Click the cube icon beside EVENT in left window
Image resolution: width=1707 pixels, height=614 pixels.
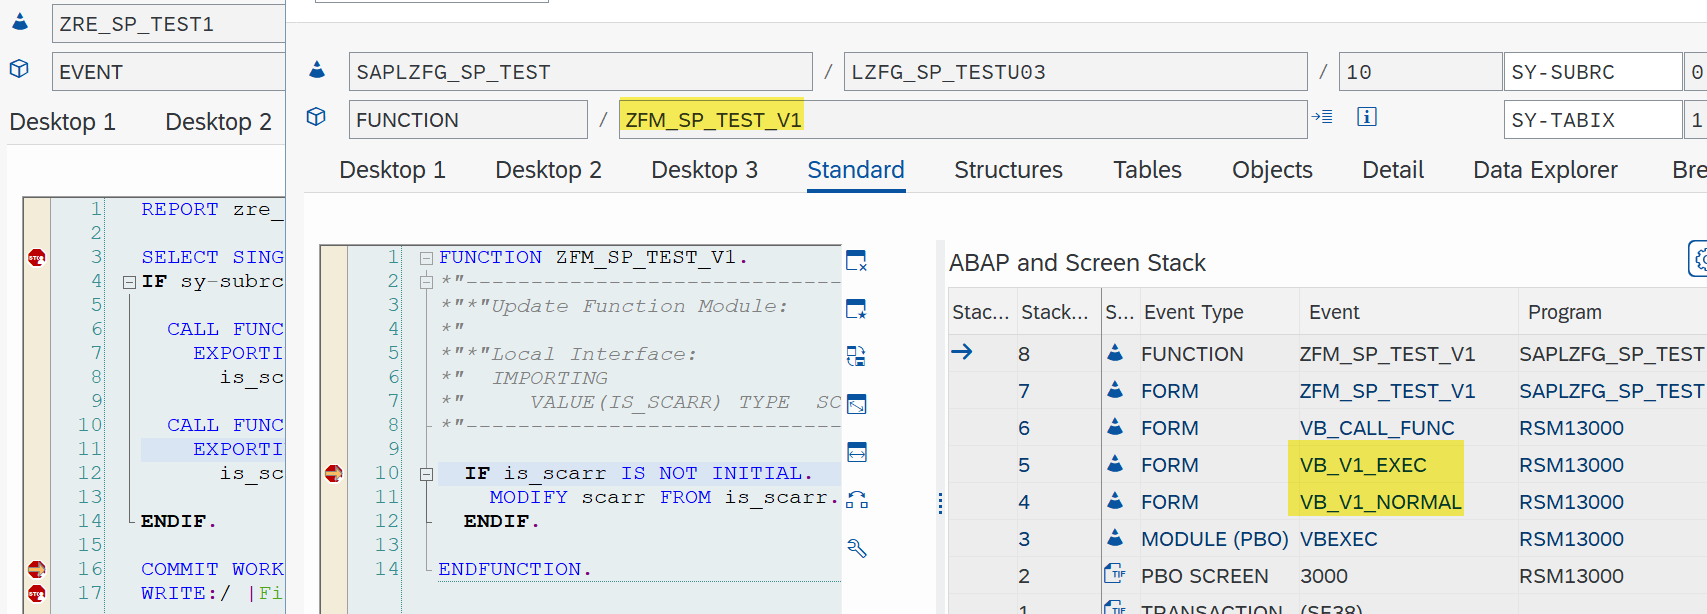click(x=19, y=69)
